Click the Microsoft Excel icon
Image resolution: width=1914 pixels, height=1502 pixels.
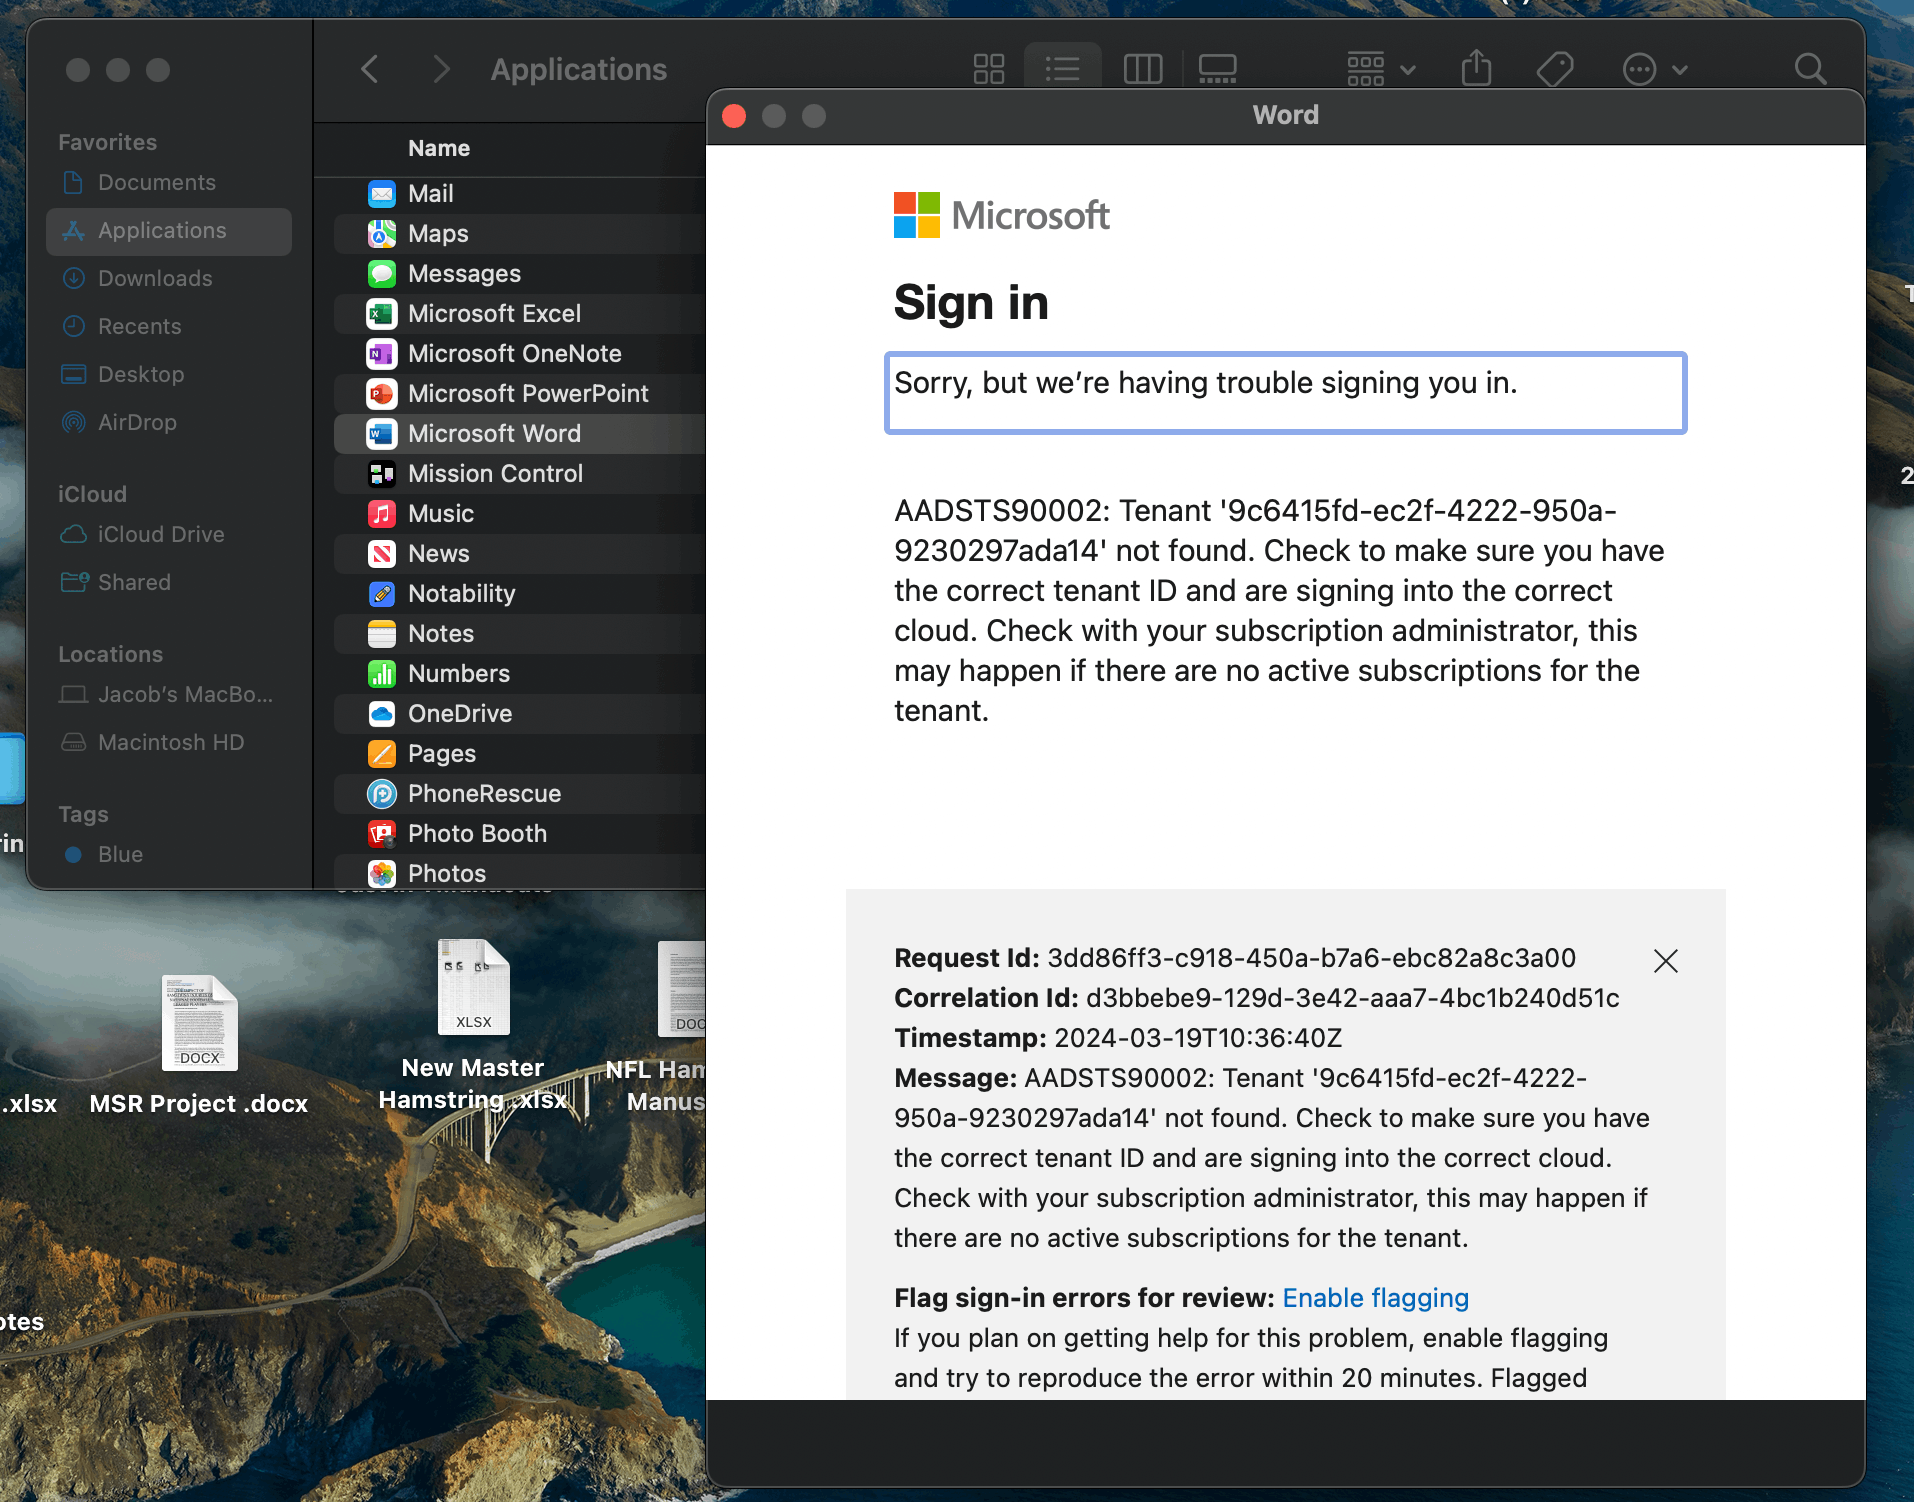pos(382,314)
